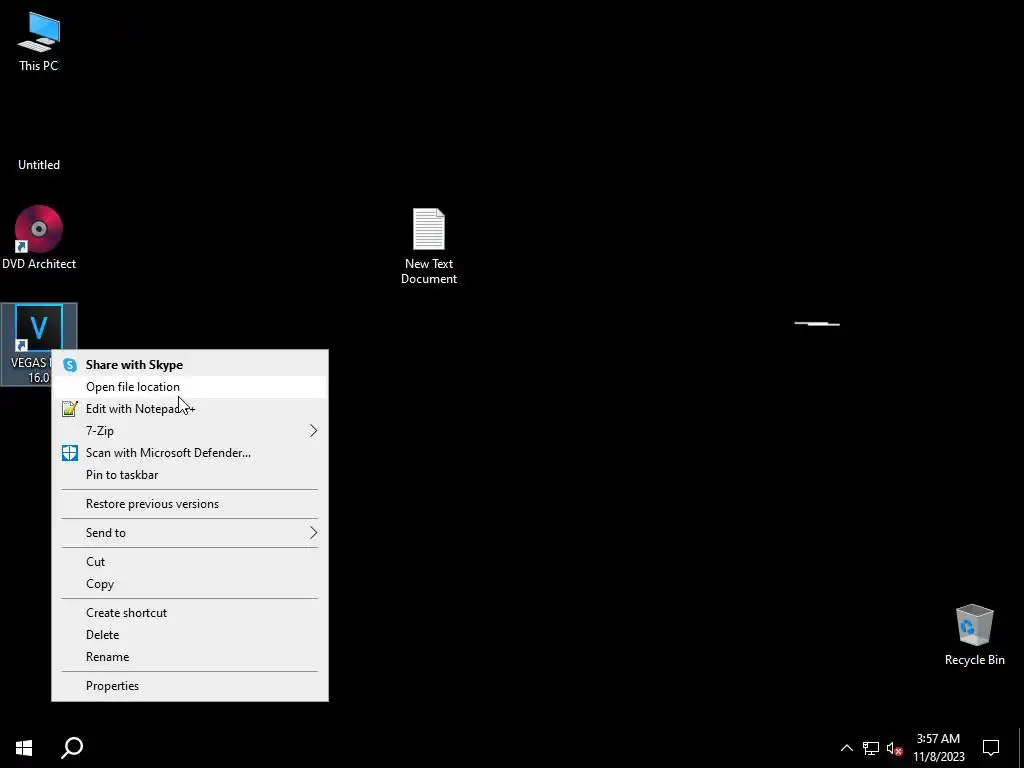Click the Notepad++ icon in context menu
Image resolution: width=1024 pixels, height=768 pixels.
tap(70, 409)
